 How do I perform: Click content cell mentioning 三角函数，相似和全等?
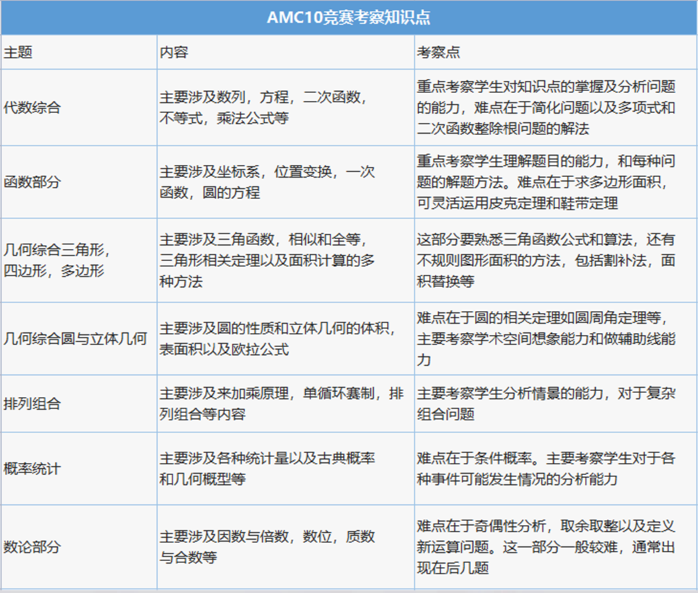click(x=285, y=260)
